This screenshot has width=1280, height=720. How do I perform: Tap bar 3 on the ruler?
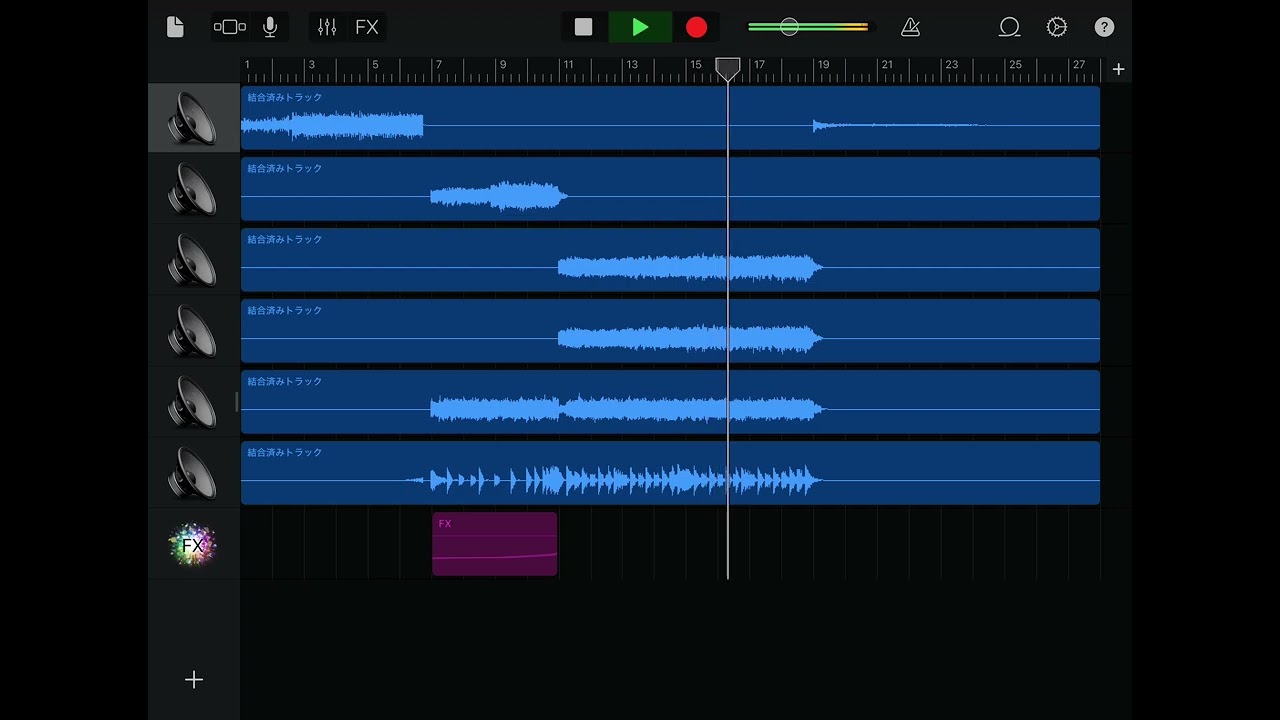311,66
